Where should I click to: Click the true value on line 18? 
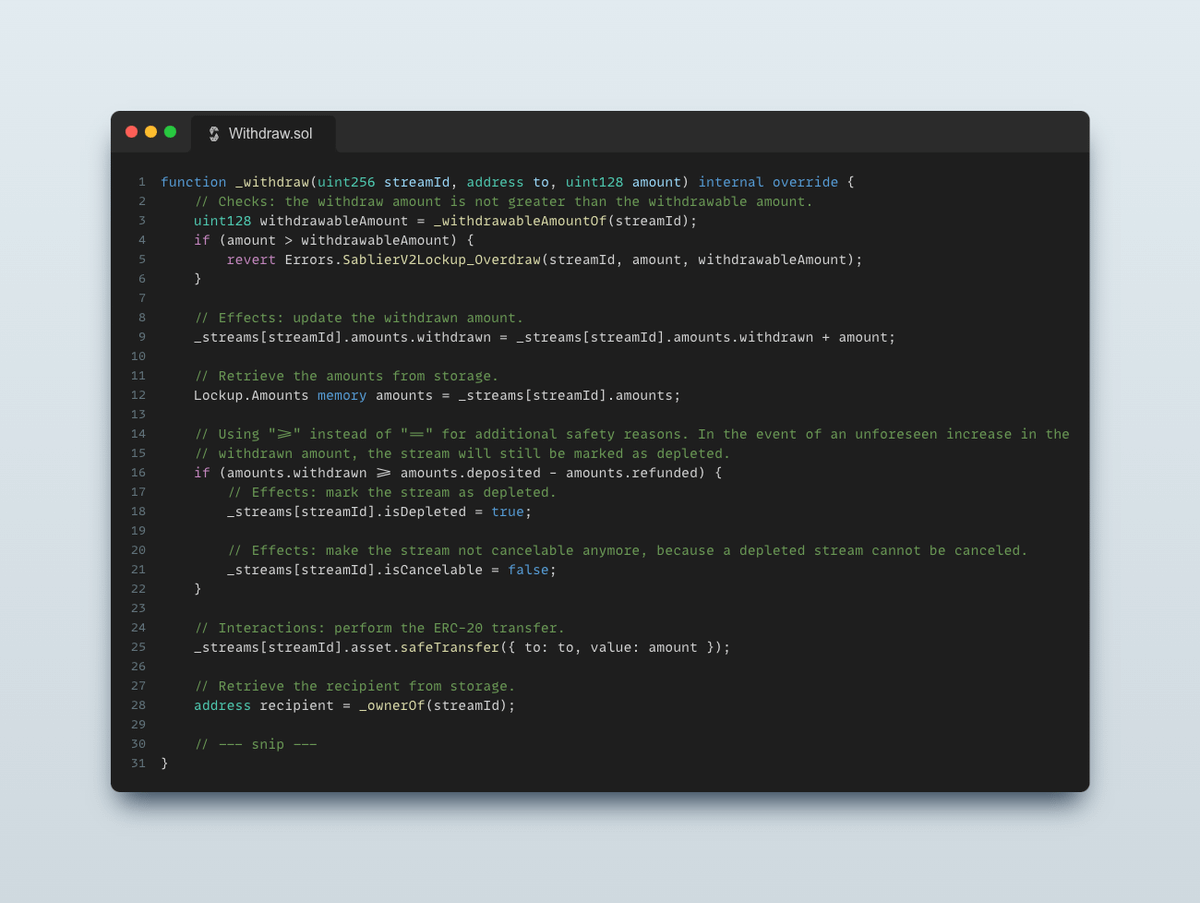pyautogui.click(x=507, y=511)
